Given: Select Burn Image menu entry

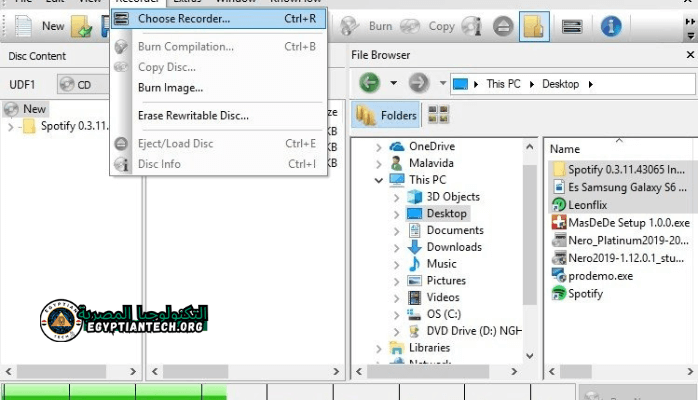Looking at the screenshot, I should pyautogui.click(x=170, y=88).
